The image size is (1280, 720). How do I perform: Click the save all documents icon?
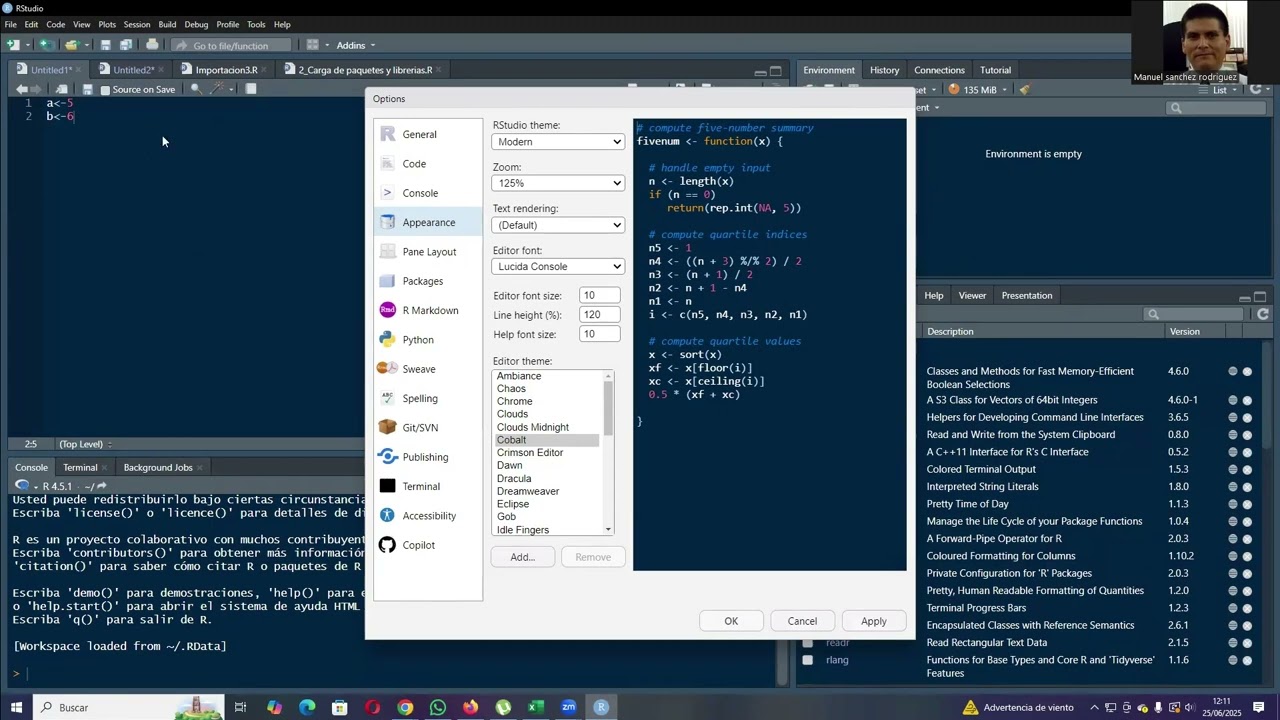click(126, 45)
